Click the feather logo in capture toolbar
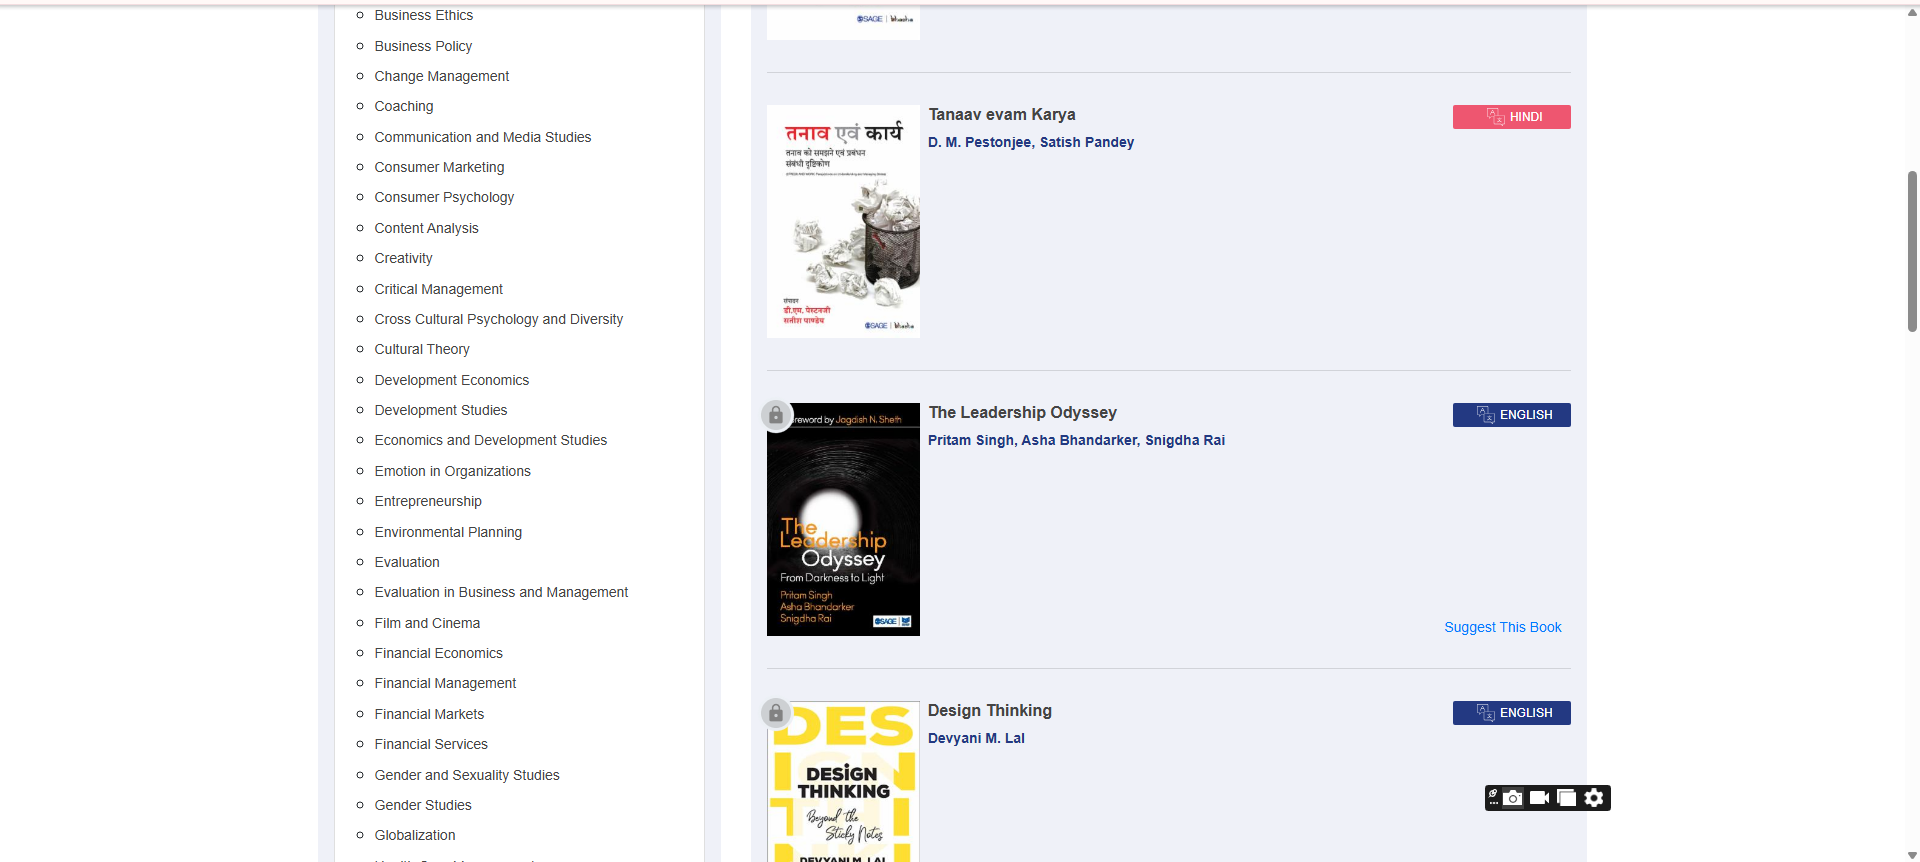Viewport: 1920px width, 862px height. [1493, 797]
